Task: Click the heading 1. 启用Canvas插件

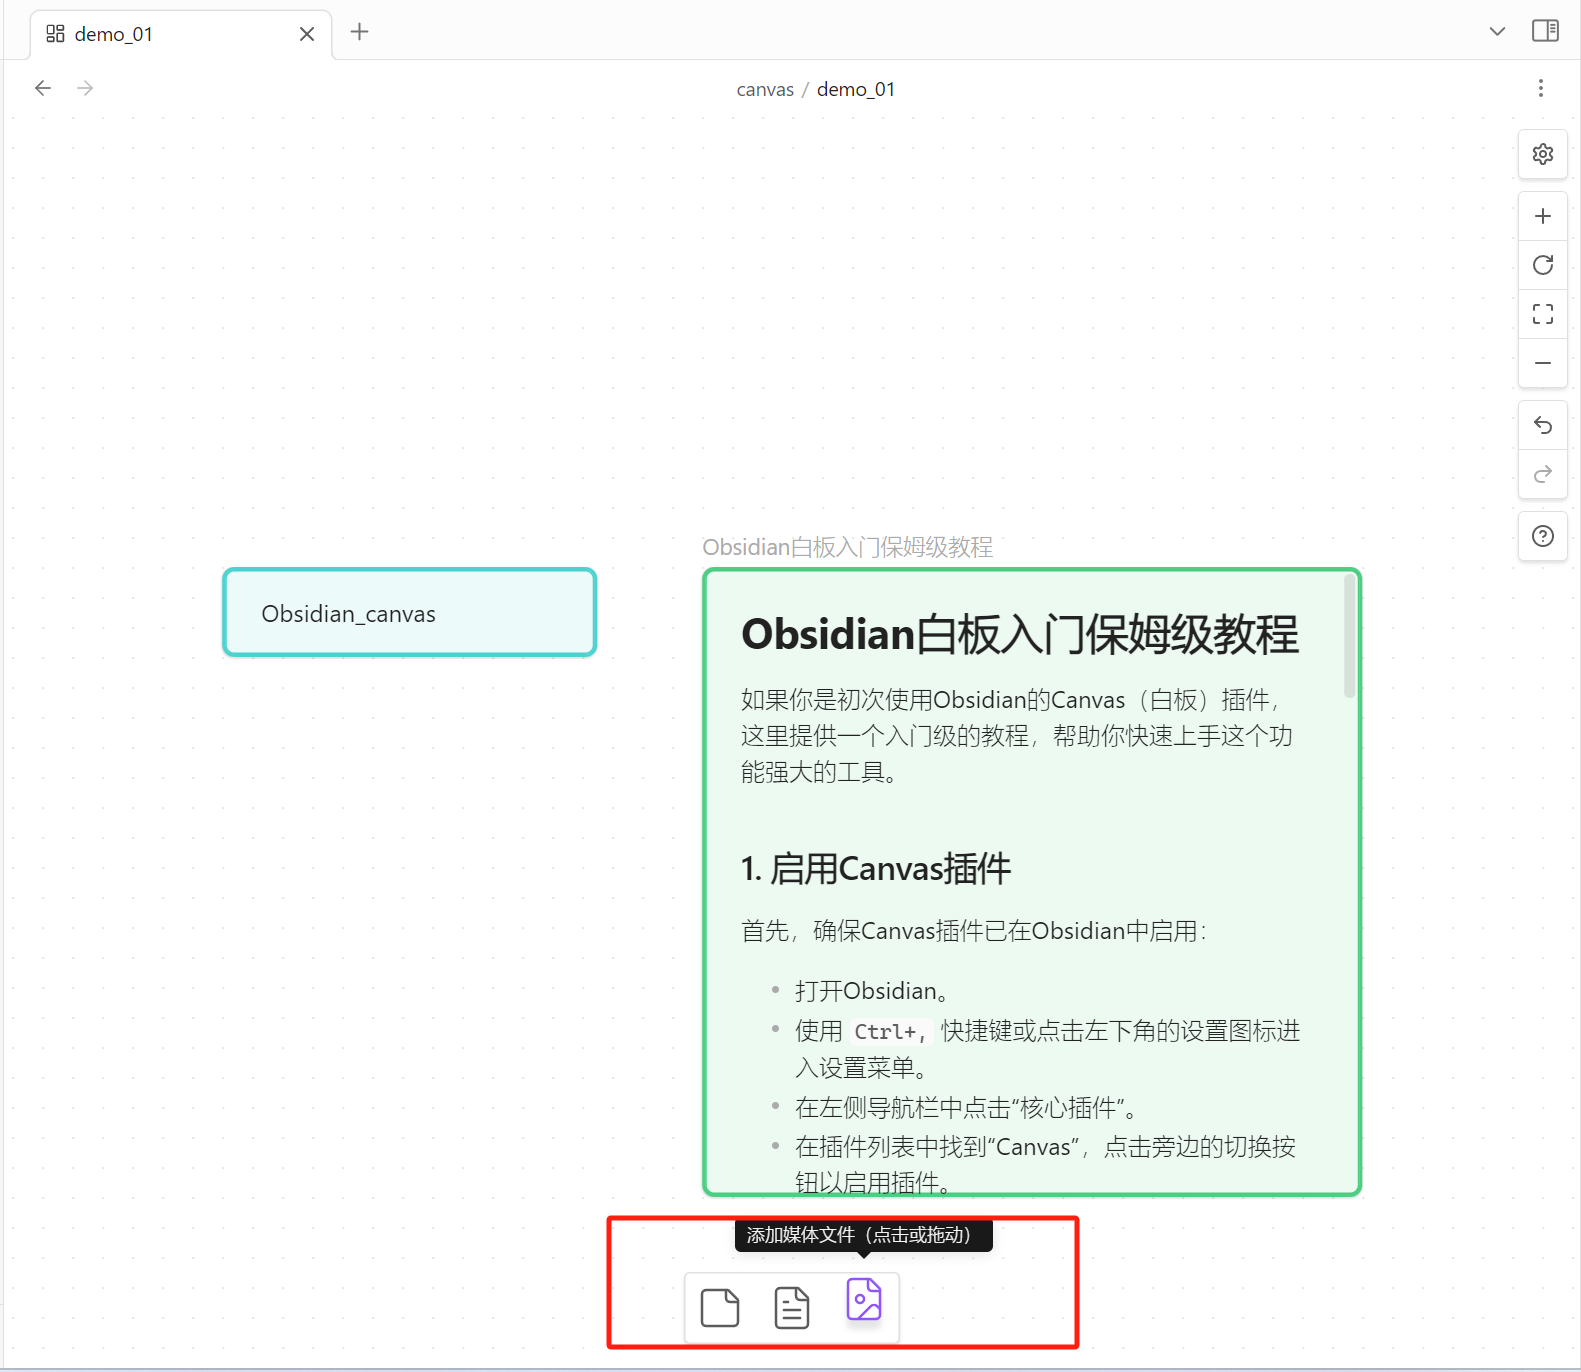Action: (876, 868)
